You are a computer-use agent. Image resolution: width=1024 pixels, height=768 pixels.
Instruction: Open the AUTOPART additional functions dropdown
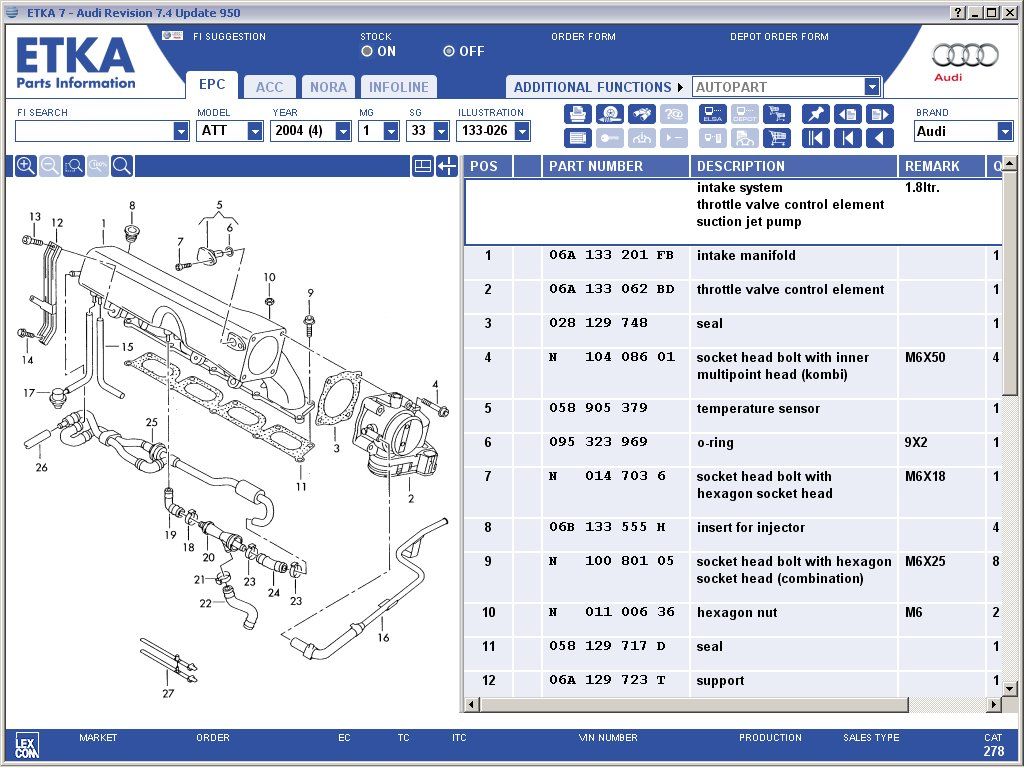click(x=872, y=87)
